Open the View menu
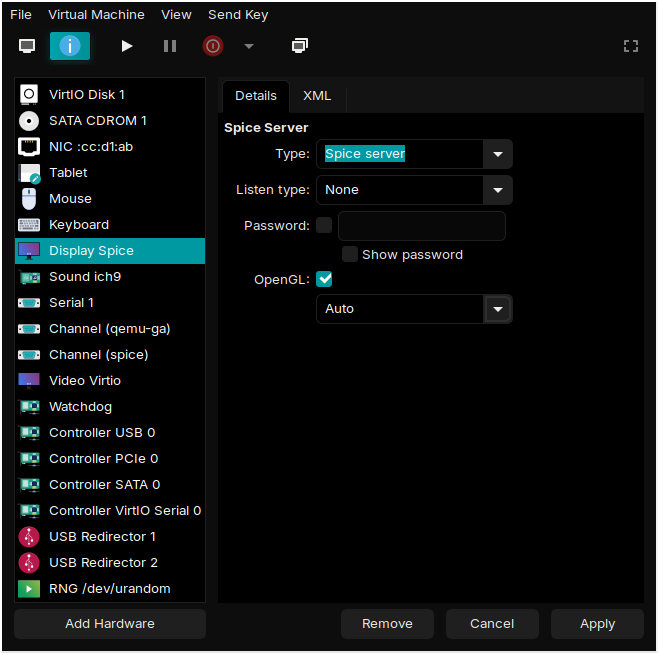 tap(176, 15)
